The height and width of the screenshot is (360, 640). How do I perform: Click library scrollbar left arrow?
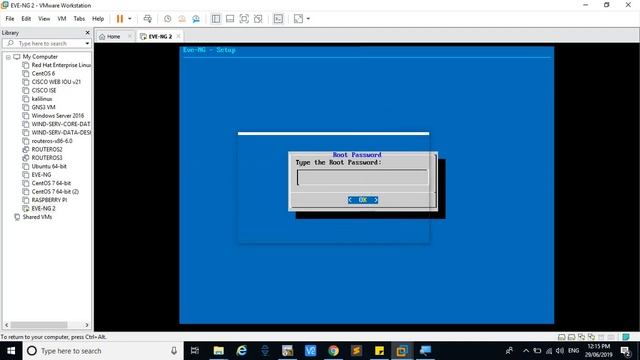coord(7,325)
